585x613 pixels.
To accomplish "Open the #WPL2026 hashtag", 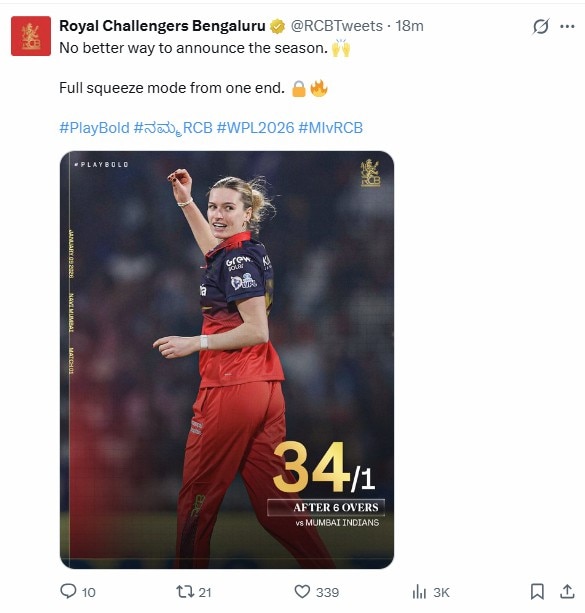I will [x=255, y=128].
